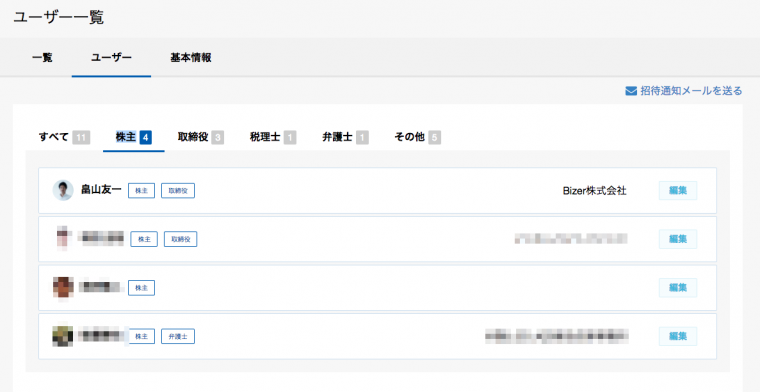Open 畠山友一's profile avatar
The width and height of the screenshot is (760, 392).
tap(63, 190)
